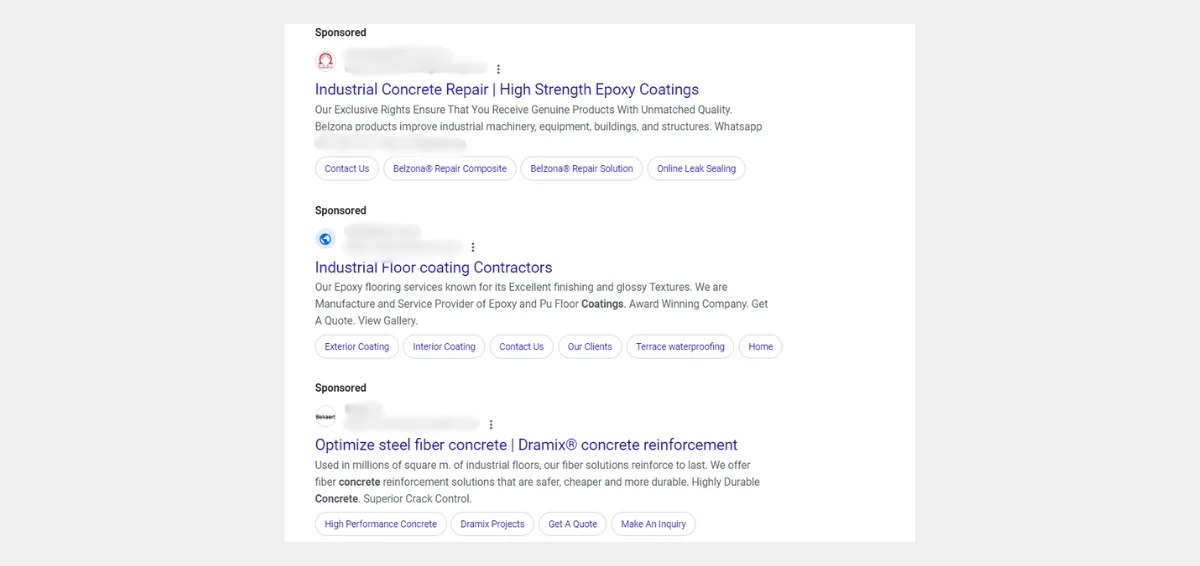Select Terrace waterproofing chip
The width and height of the screenshot is (1200, 566).
pos(680,347)
